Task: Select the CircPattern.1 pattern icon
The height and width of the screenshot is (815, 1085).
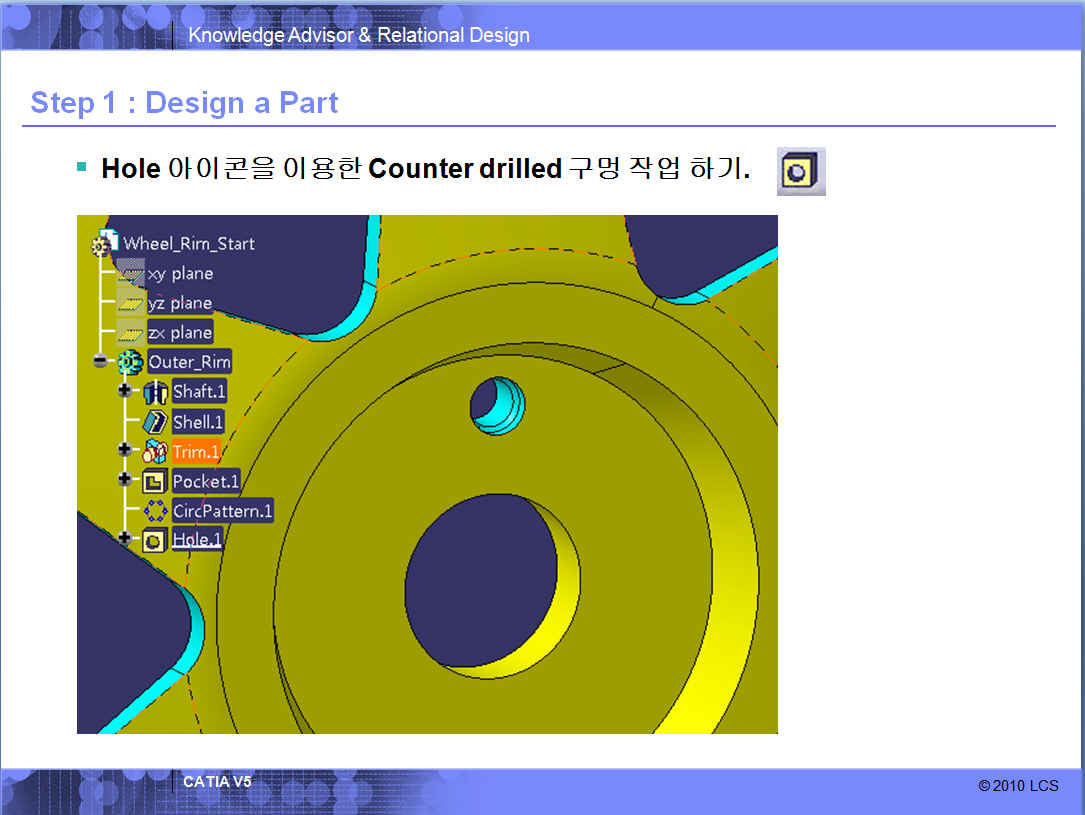Action: click(156, 511)
